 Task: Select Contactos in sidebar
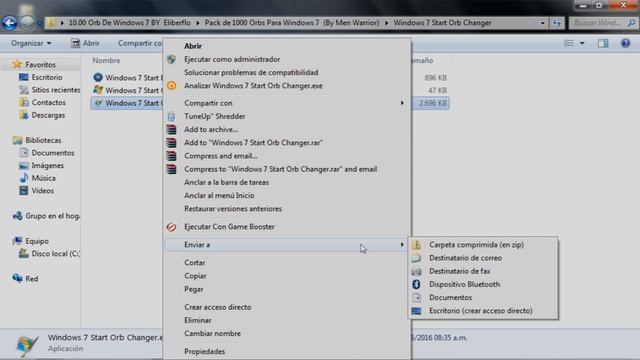[49, 102]
